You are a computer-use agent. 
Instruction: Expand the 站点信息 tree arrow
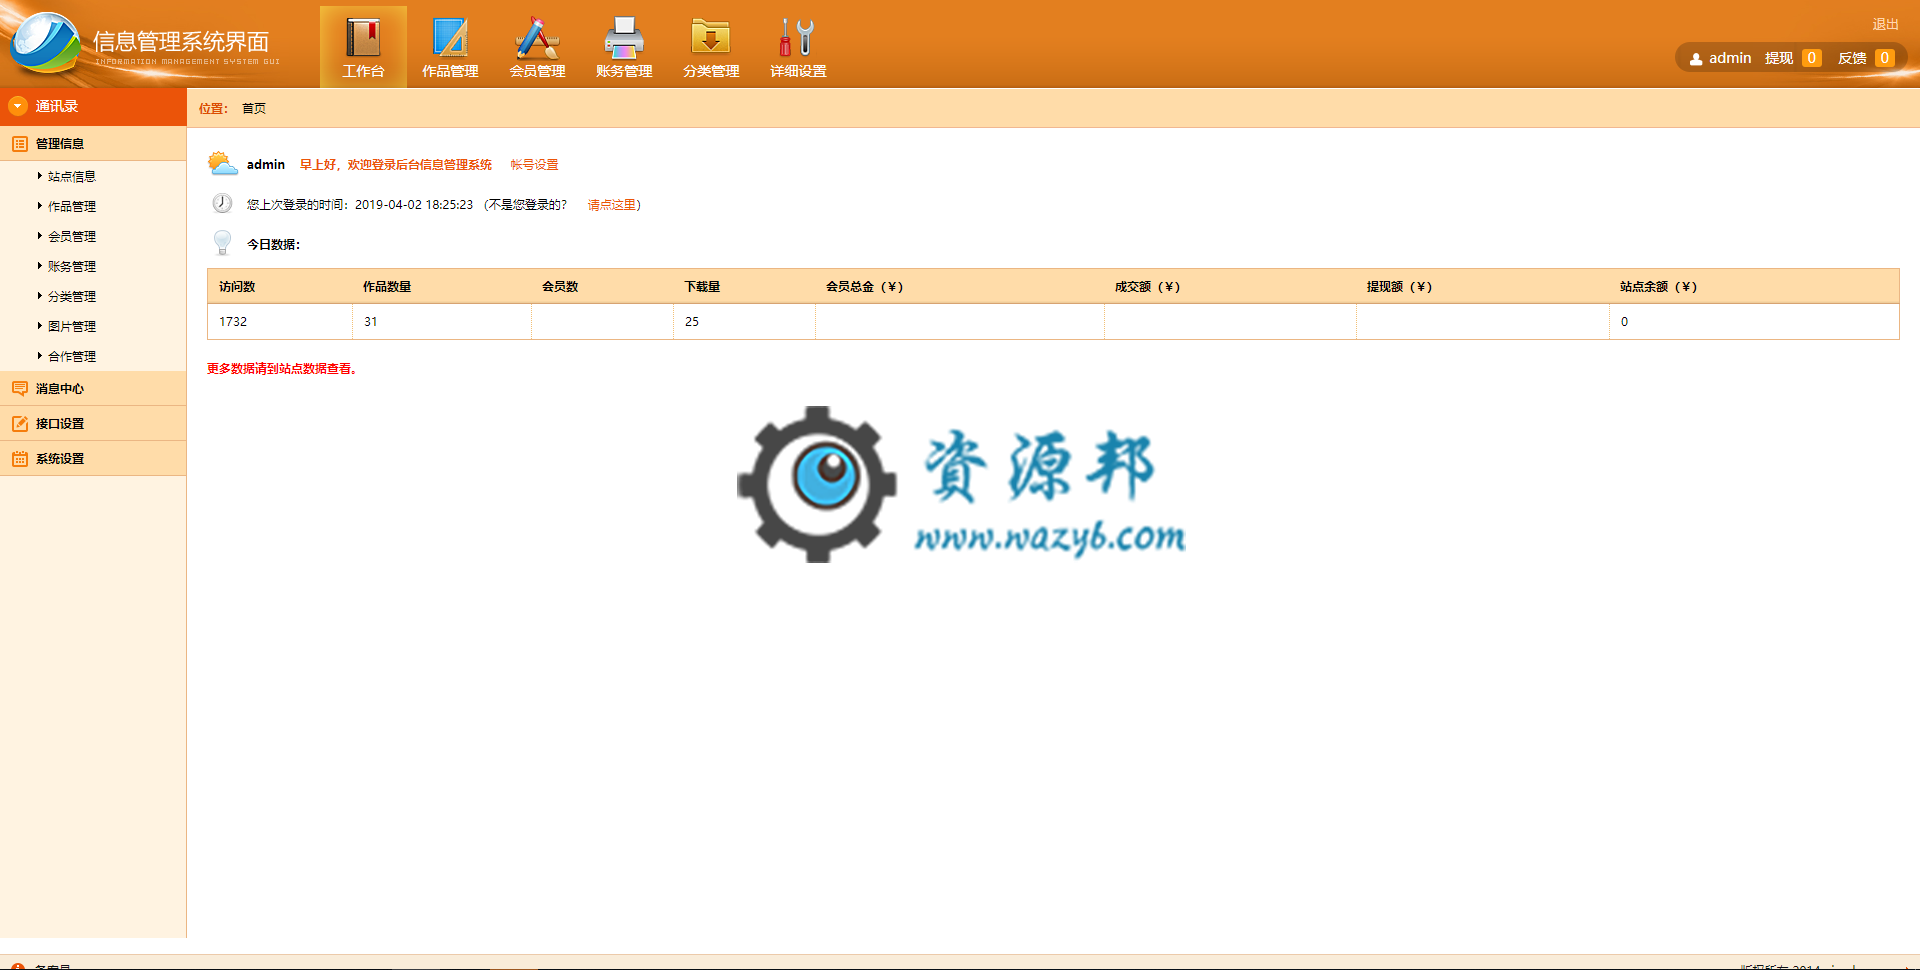coord(40,176)
